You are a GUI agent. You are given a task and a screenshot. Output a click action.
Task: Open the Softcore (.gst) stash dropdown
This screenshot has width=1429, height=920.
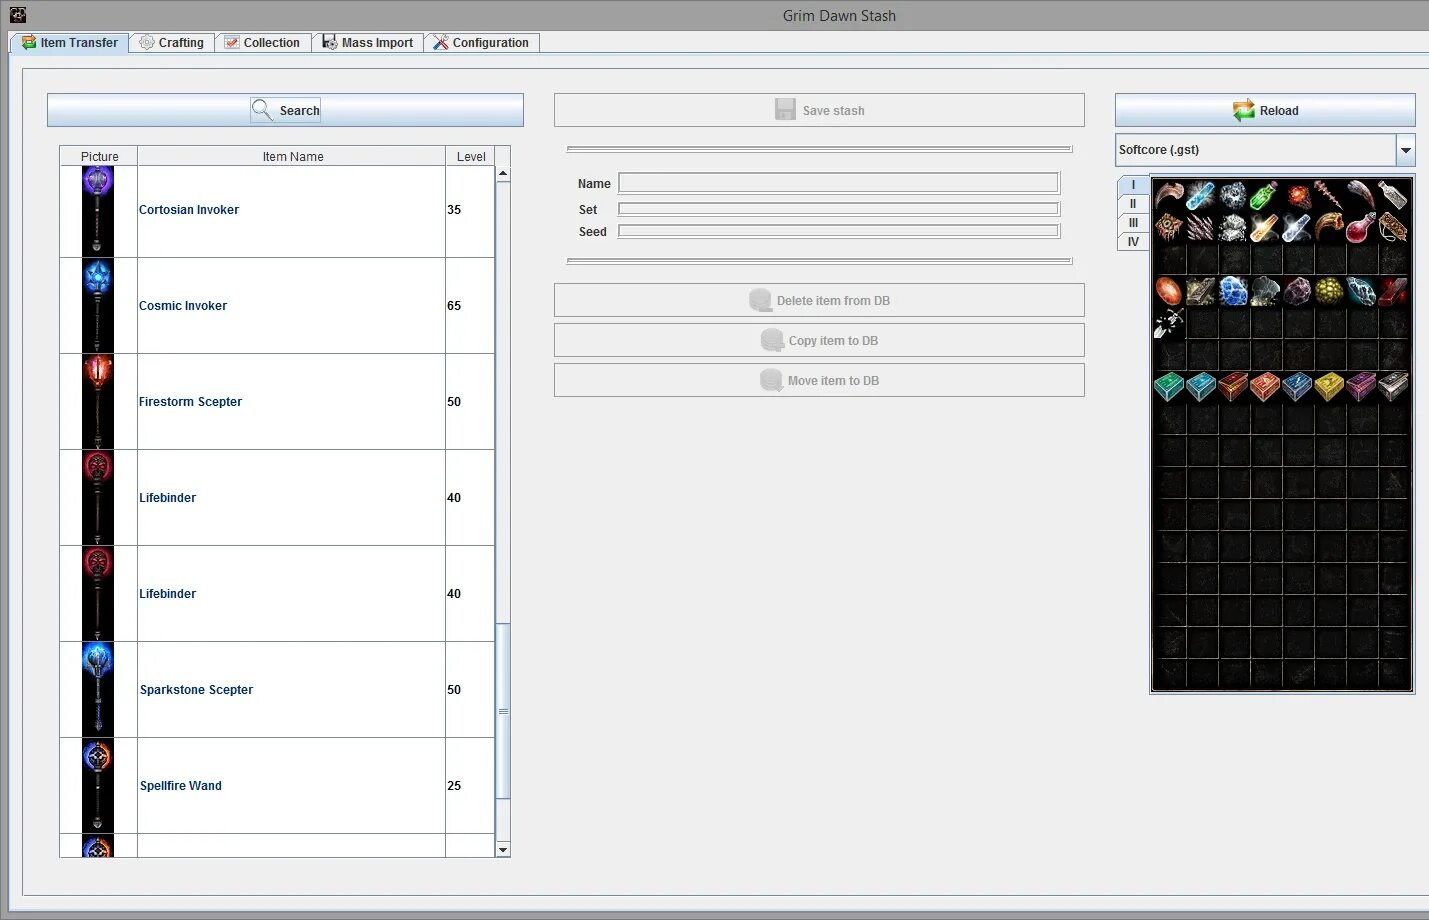tap(1406, 150)
